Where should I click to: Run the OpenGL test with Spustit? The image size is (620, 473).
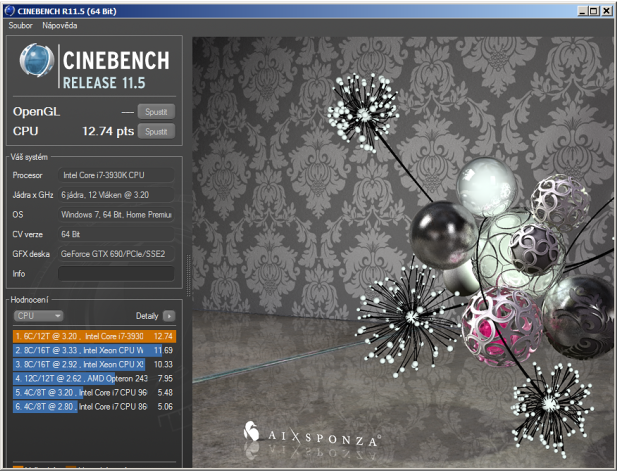click(156, 112)
